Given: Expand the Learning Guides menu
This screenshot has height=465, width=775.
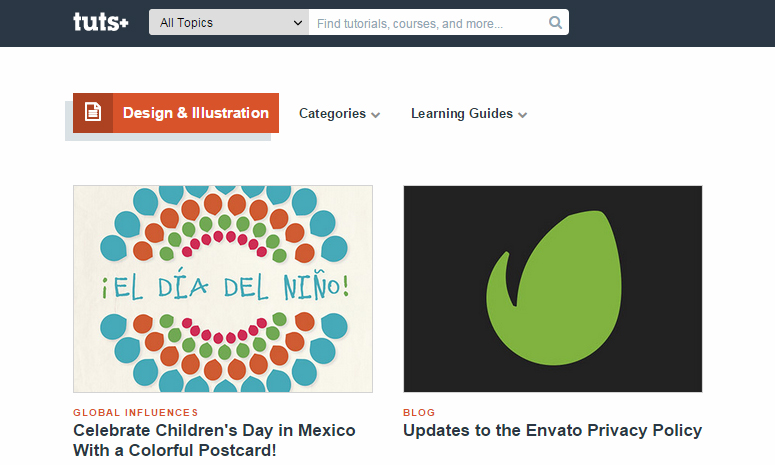Looking at the screenshot, I should [x=469, y=114].
